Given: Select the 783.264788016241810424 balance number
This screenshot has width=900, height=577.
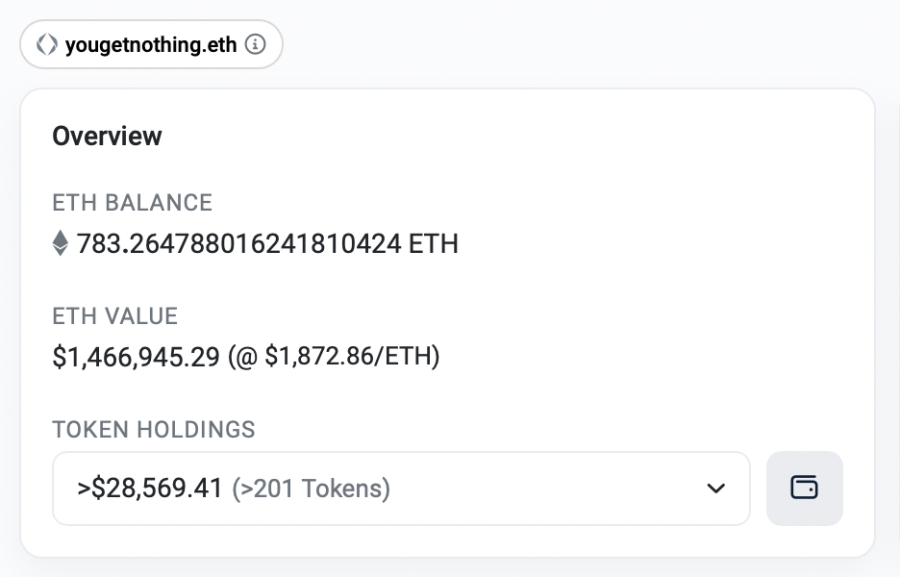Looking at the screenshot, I should click(x=239, y=243).
